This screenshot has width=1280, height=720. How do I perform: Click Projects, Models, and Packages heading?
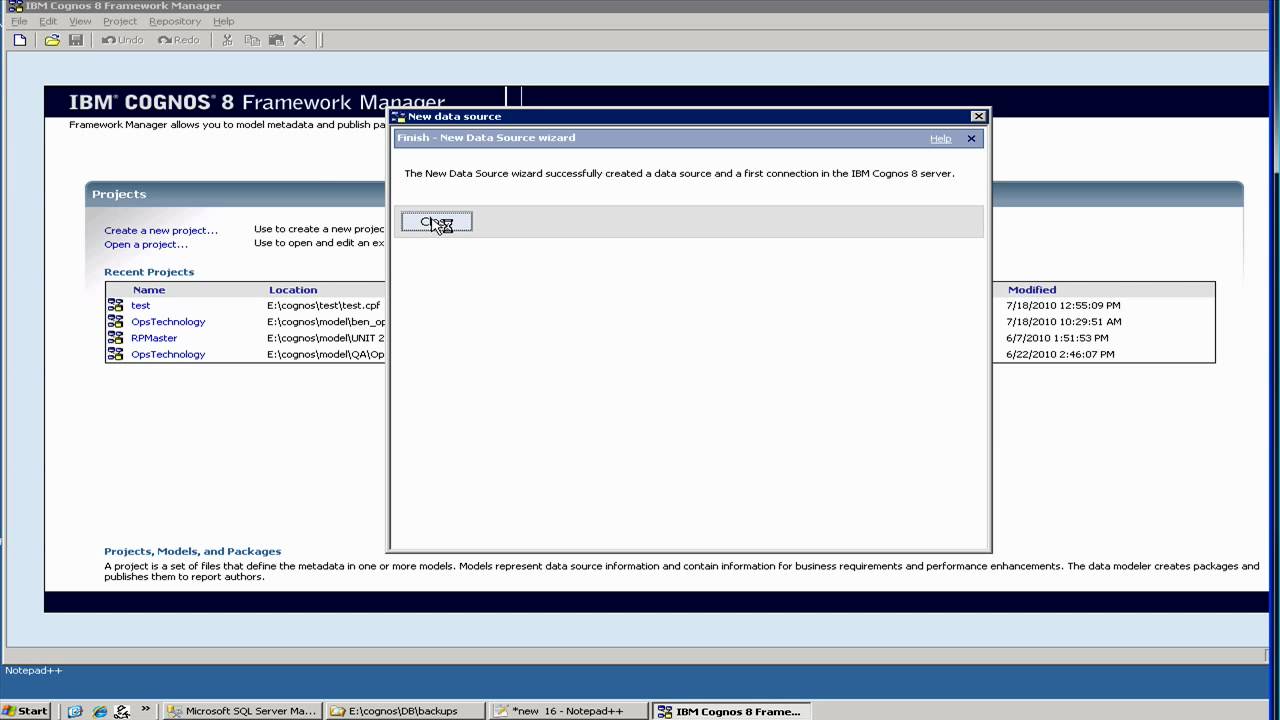click(x=193, y=551)
